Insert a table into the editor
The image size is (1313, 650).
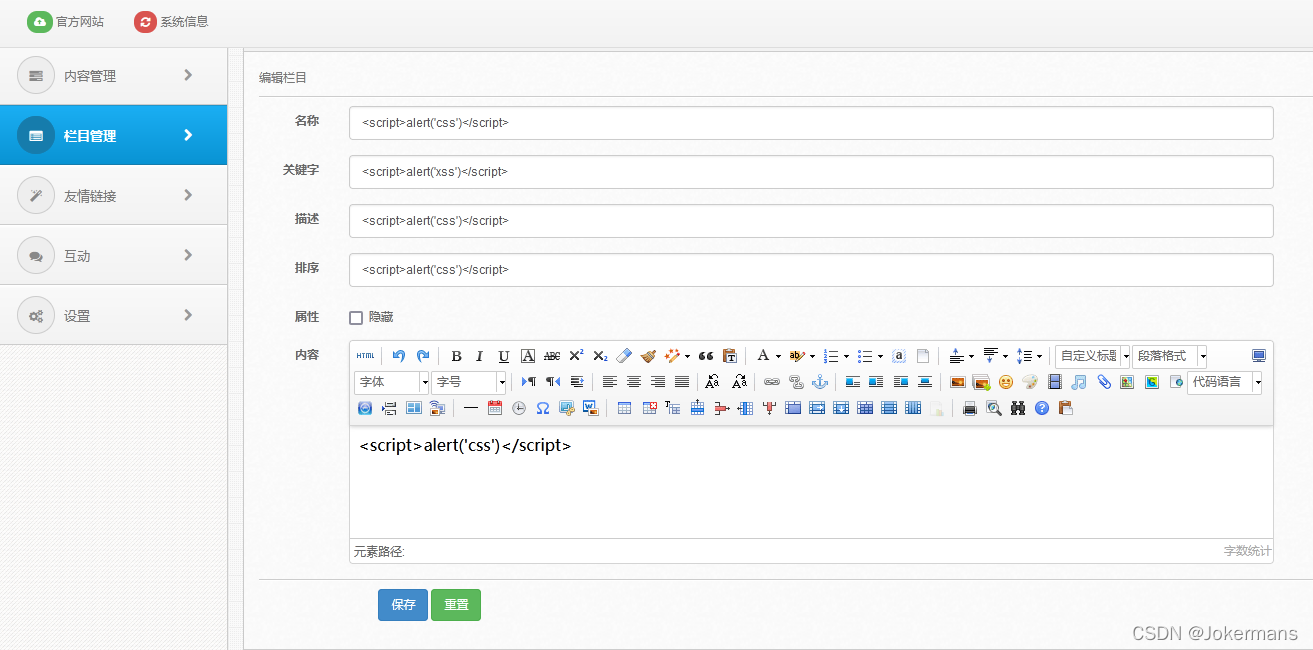[x=624, y=408]
